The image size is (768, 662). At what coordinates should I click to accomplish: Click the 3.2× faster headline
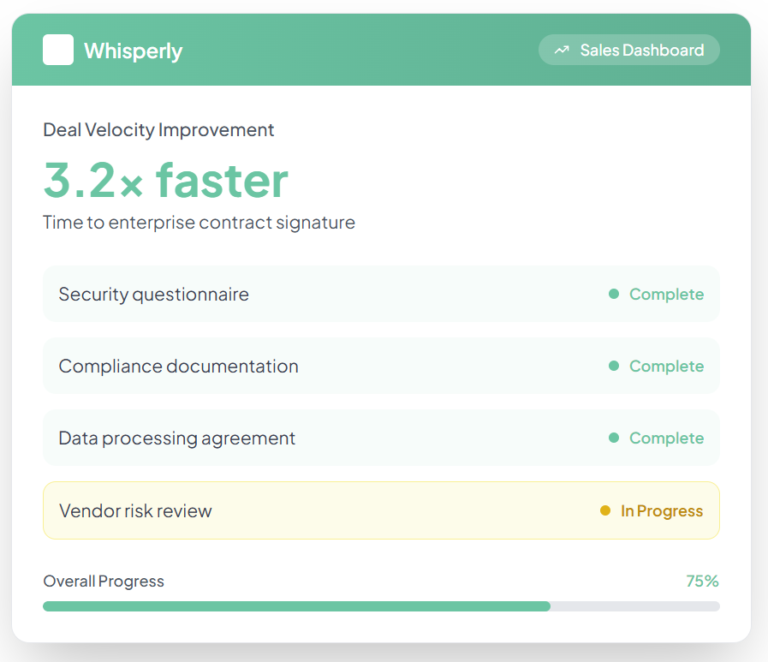tap(166, 181)
